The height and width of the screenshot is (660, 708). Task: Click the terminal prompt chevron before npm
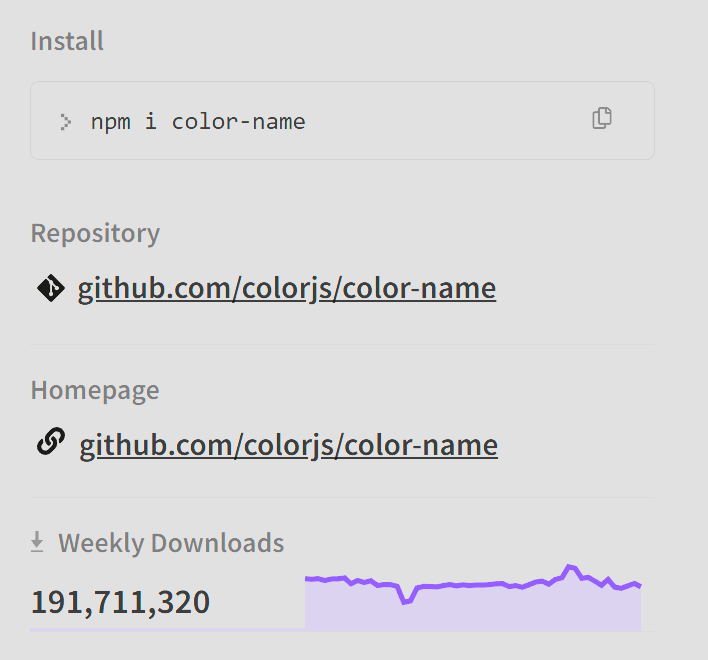66,122
